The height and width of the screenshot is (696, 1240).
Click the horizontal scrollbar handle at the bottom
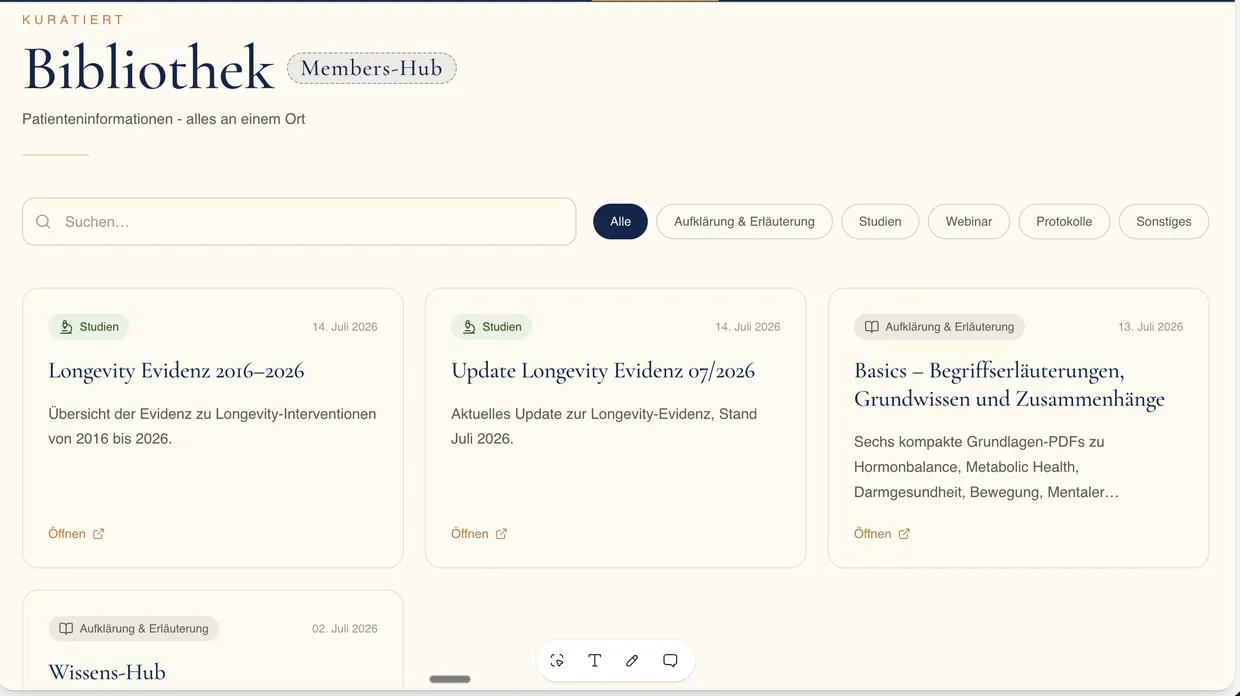[450, 679]
